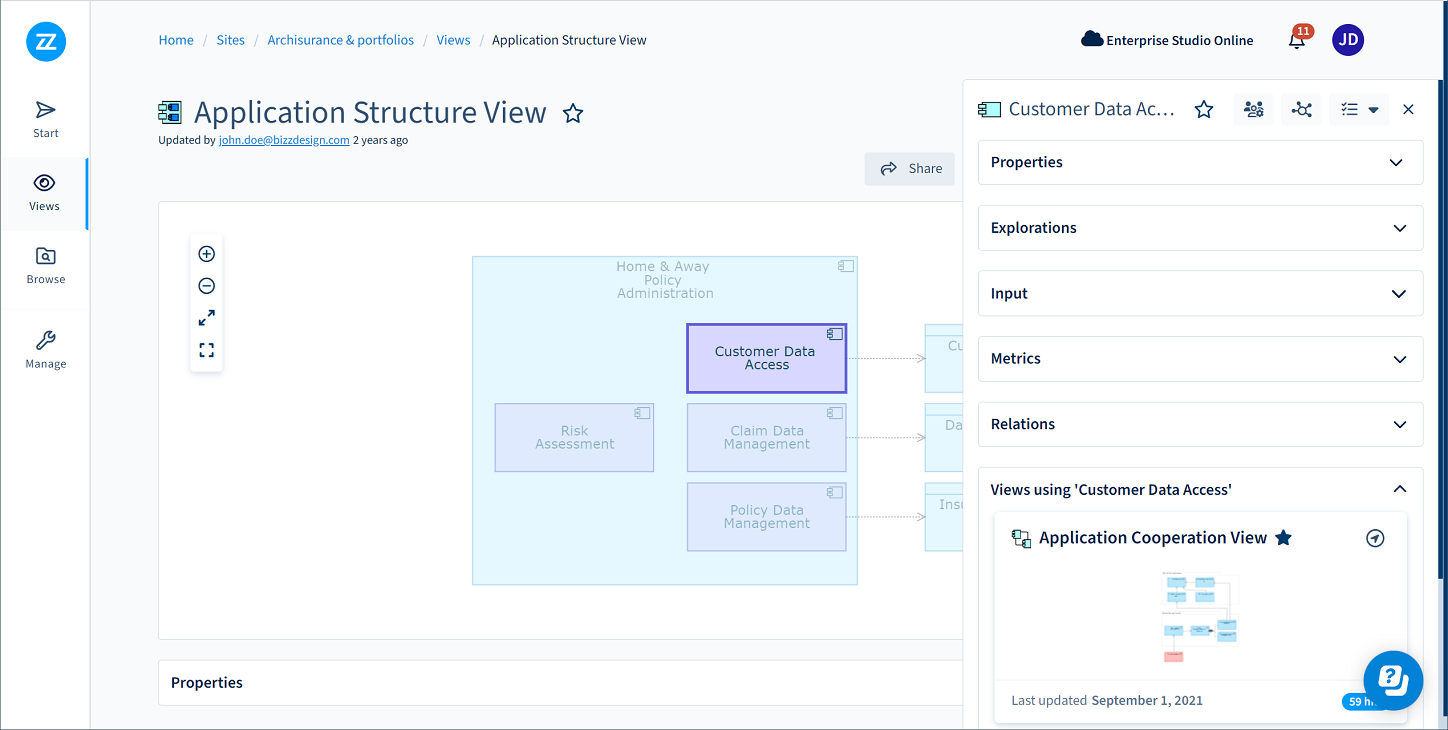Open the help chat bubble icon
The height and width of the screenshot is (730, 1448).
1392,679
